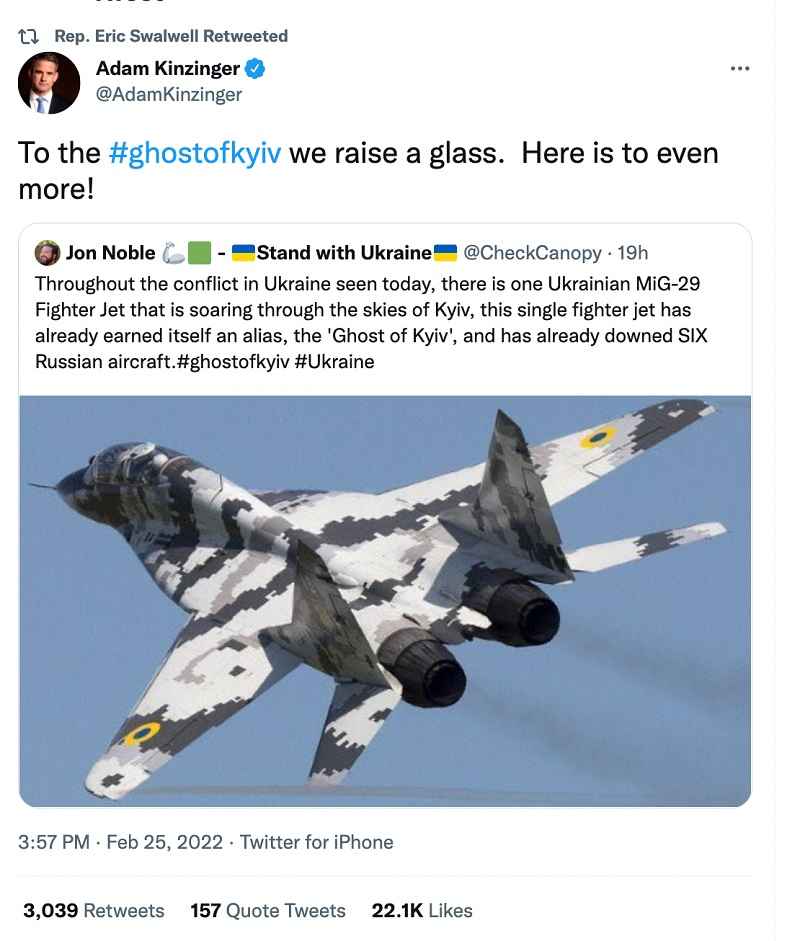Show the 22.1K Likes list

tap(421, 910)
